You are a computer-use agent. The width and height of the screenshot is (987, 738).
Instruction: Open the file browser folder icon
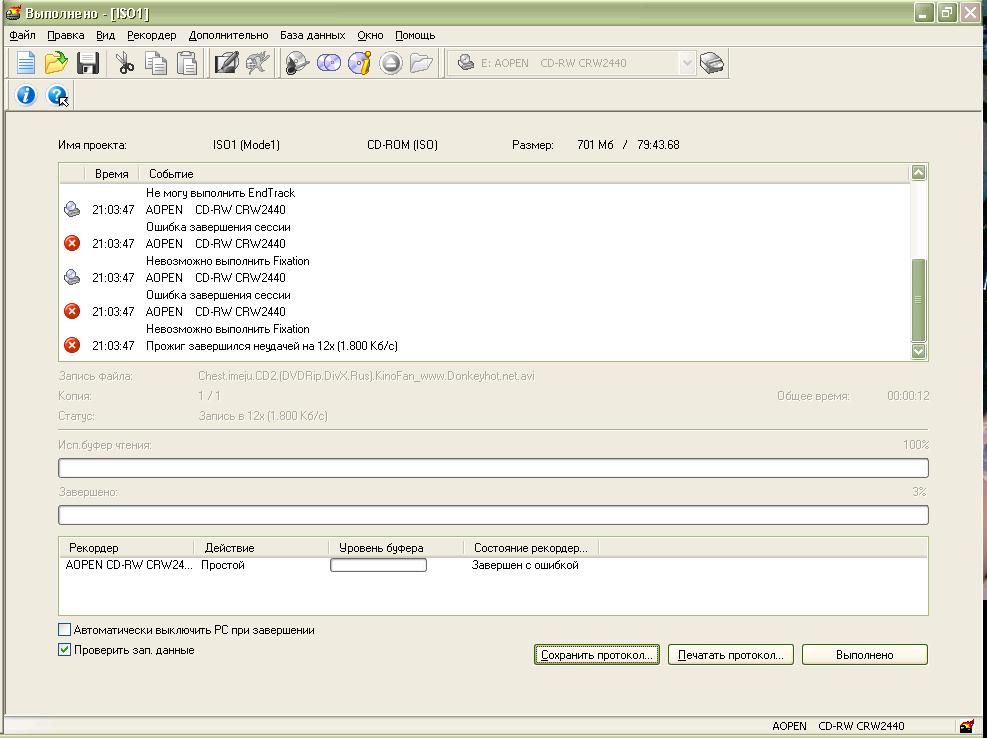coord(421,63)
